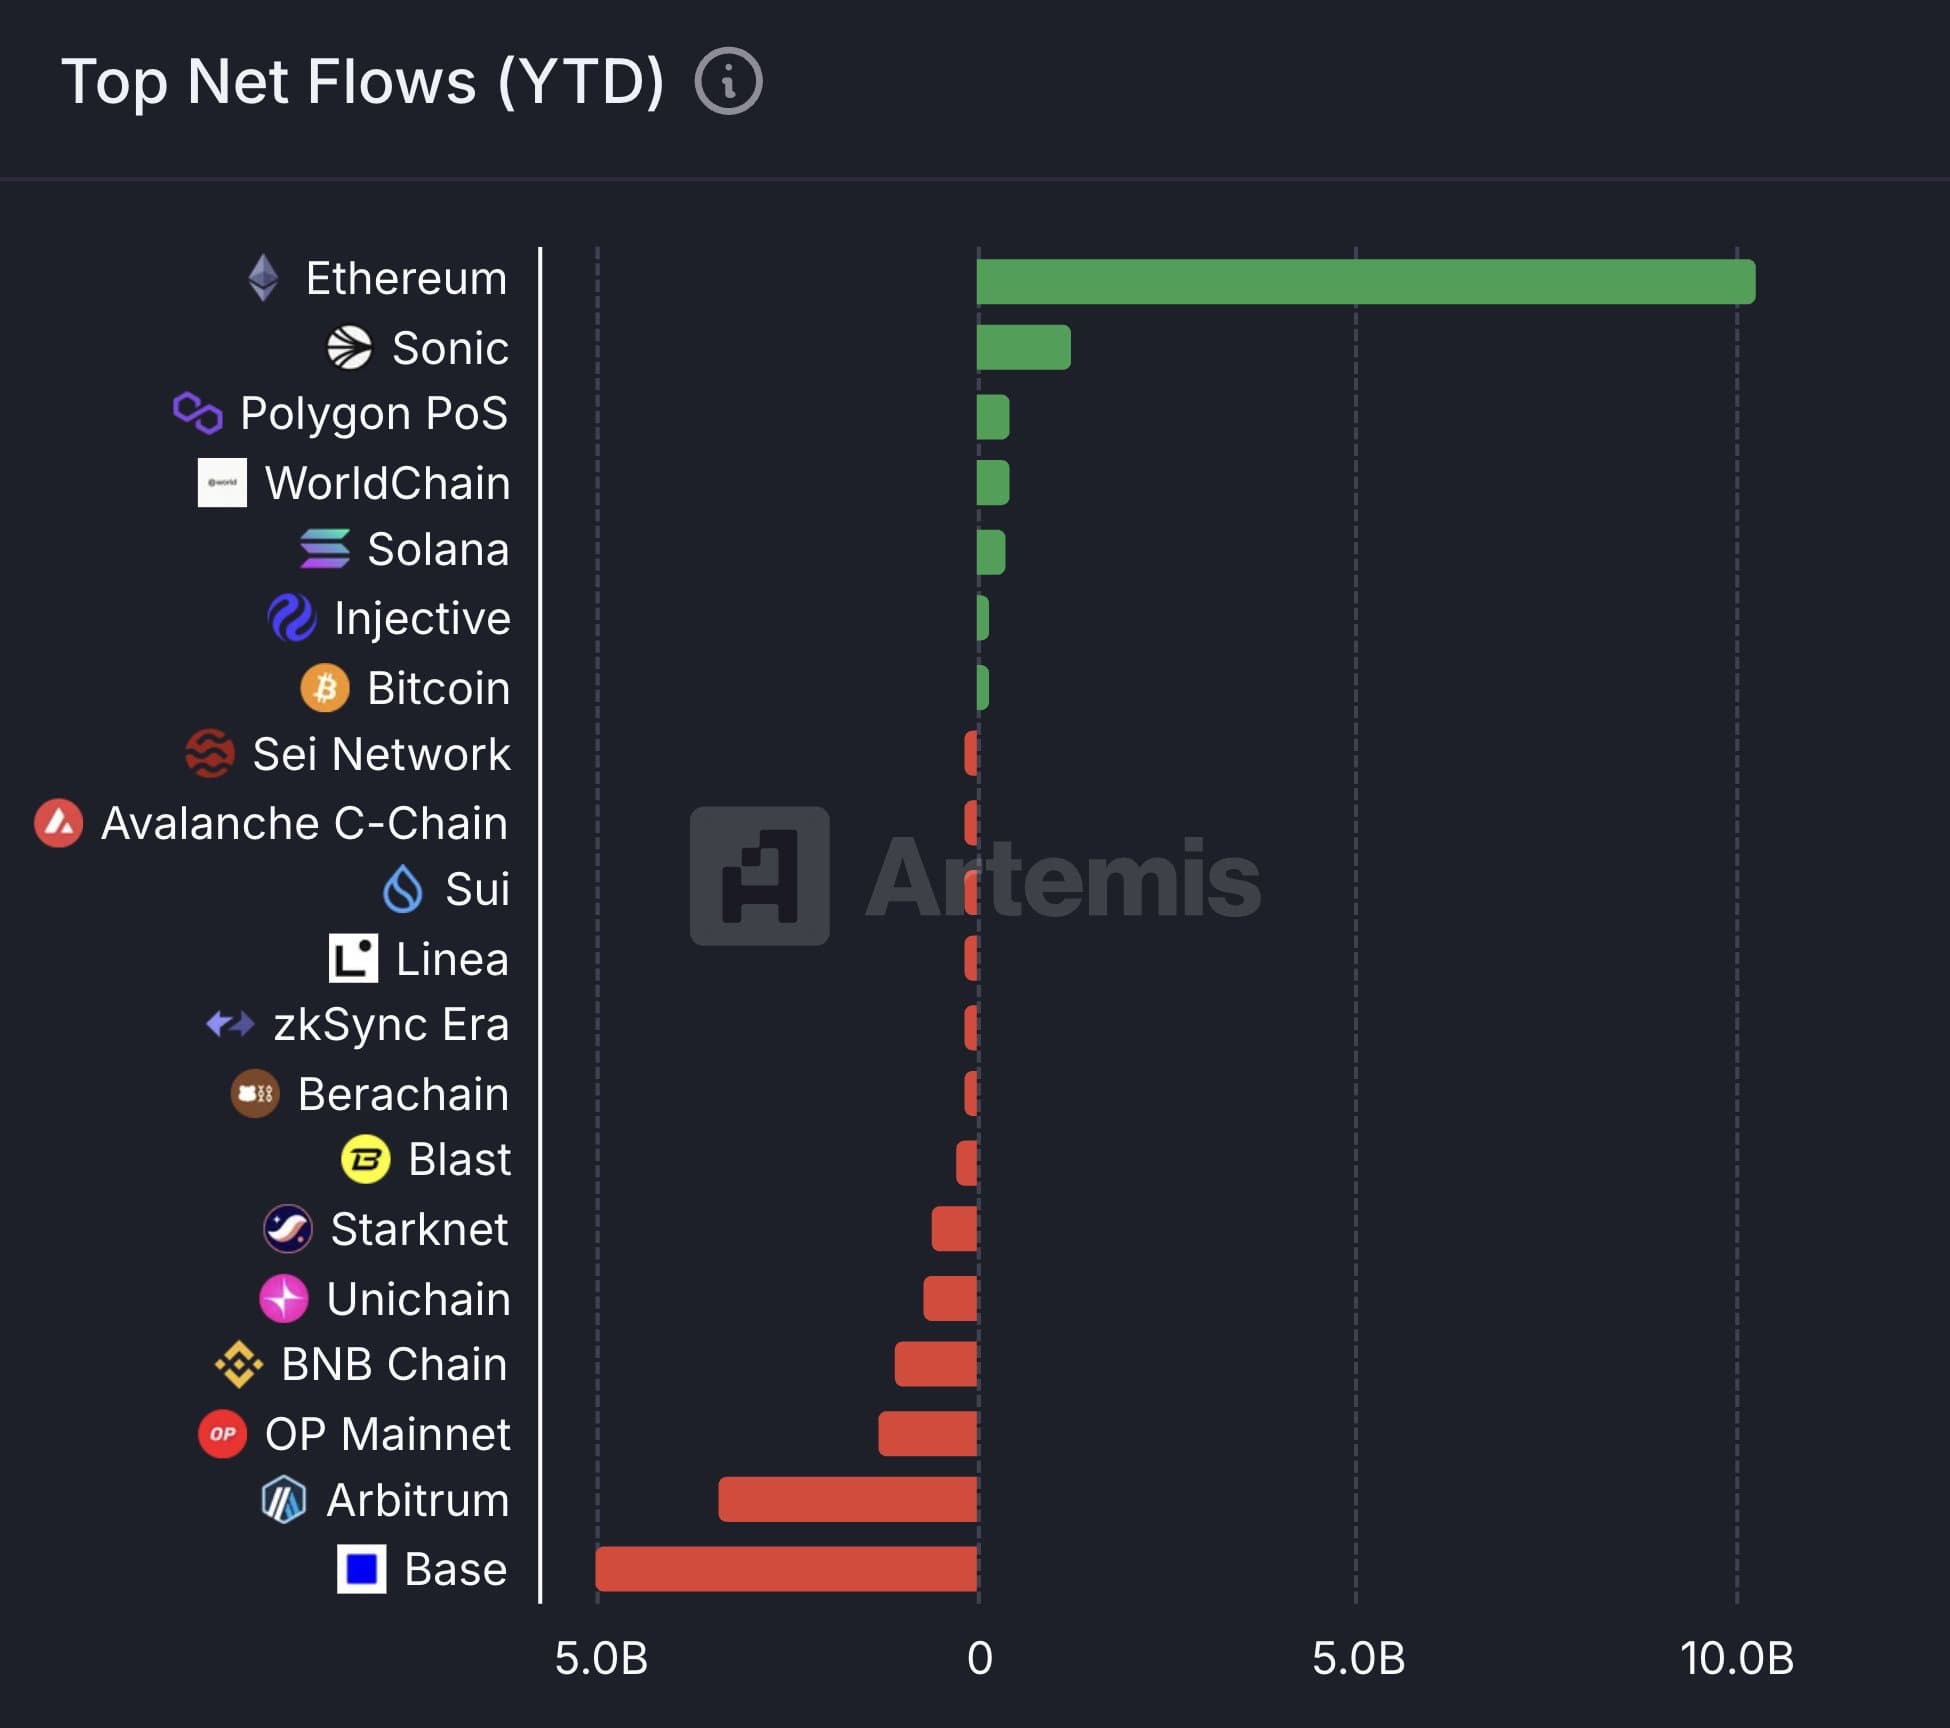
Task: Click the Ethereum diamond logo icon
Action: click(x=263, y=278)
